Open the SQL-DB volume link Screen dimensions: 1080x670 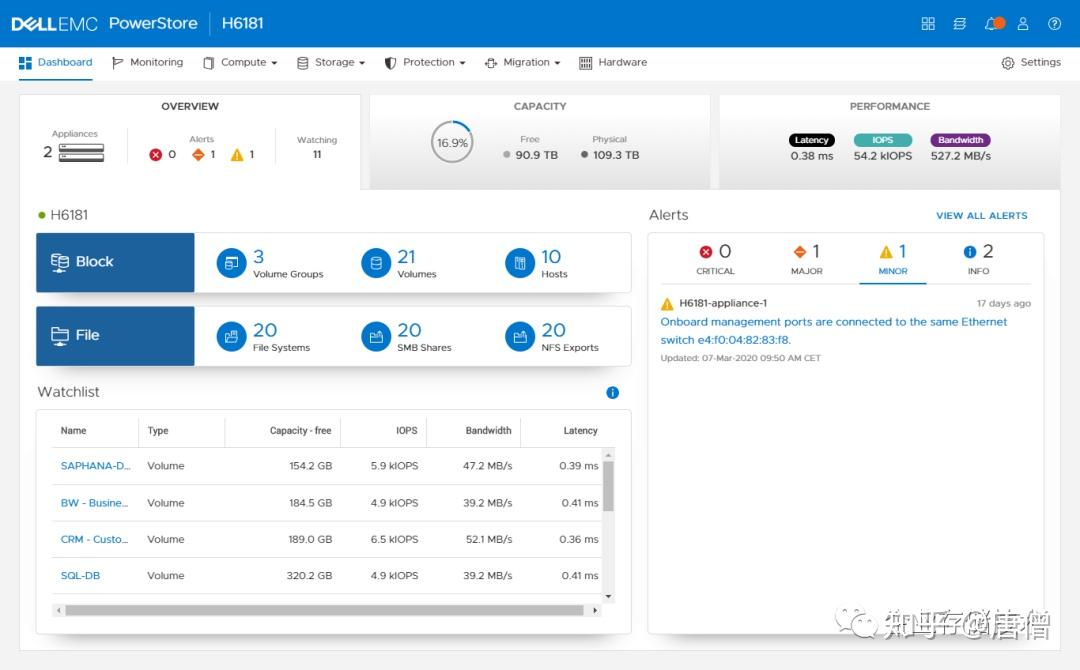(x=80, y=575)
